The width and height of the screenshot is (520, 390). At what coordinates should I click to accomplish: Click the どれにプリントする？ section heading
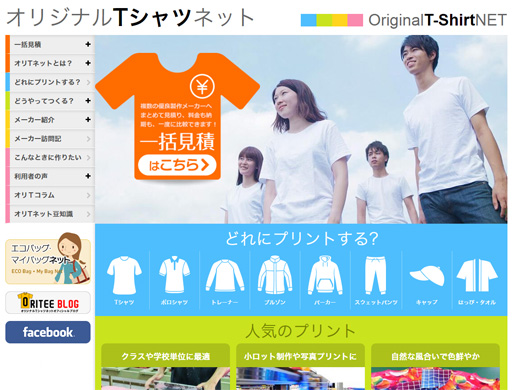tap(302, 238)
